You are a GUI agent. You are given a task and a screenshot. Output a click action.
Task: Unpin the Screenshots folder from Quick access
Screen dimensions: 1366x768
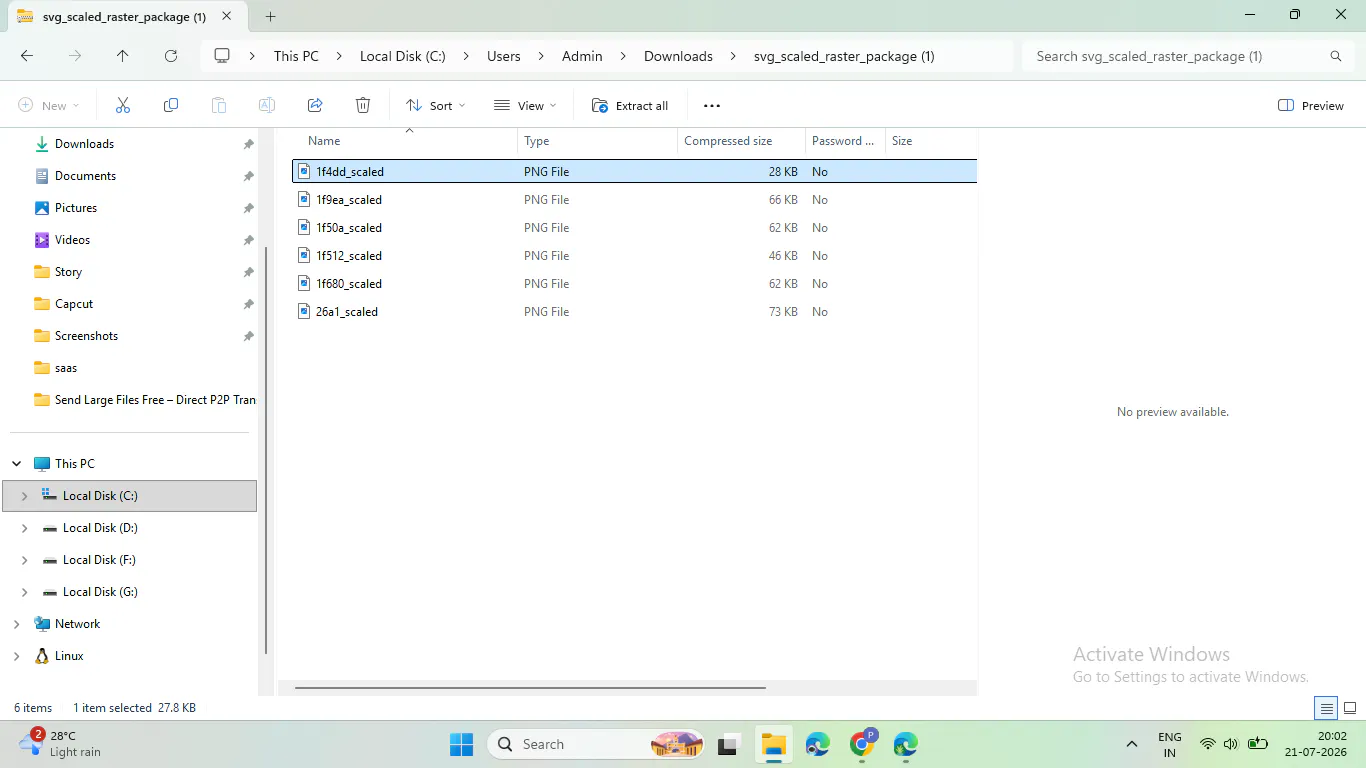click(x=248, y=336)
